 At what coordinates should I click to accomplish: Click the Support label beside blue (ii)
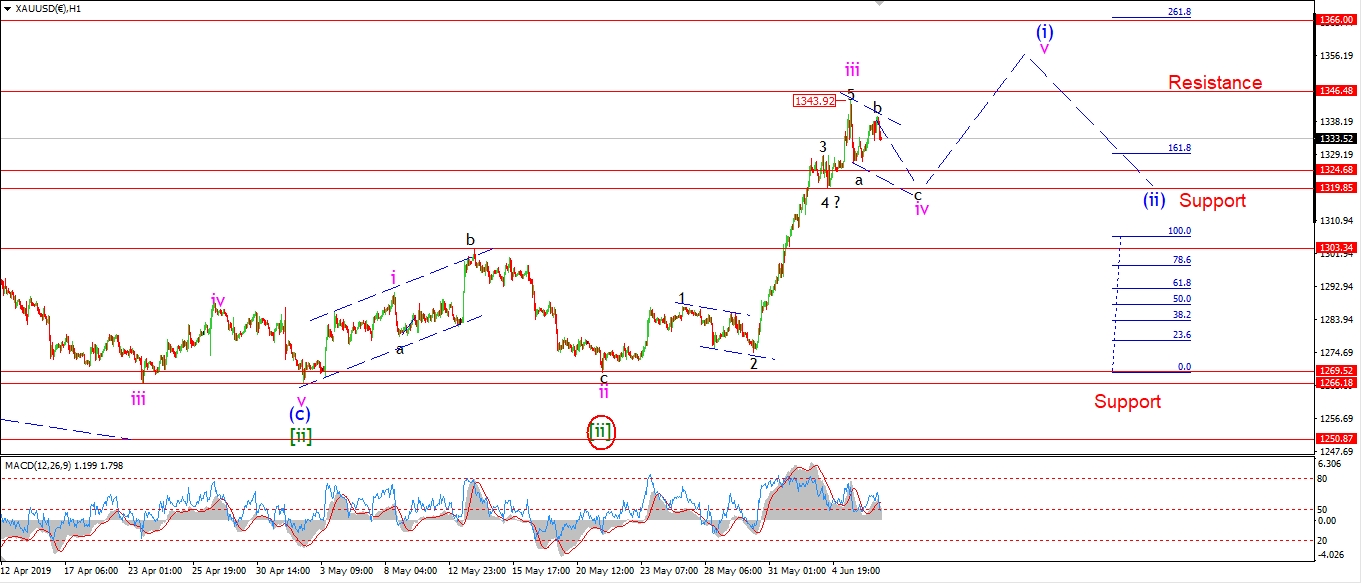coord(1212,201)
